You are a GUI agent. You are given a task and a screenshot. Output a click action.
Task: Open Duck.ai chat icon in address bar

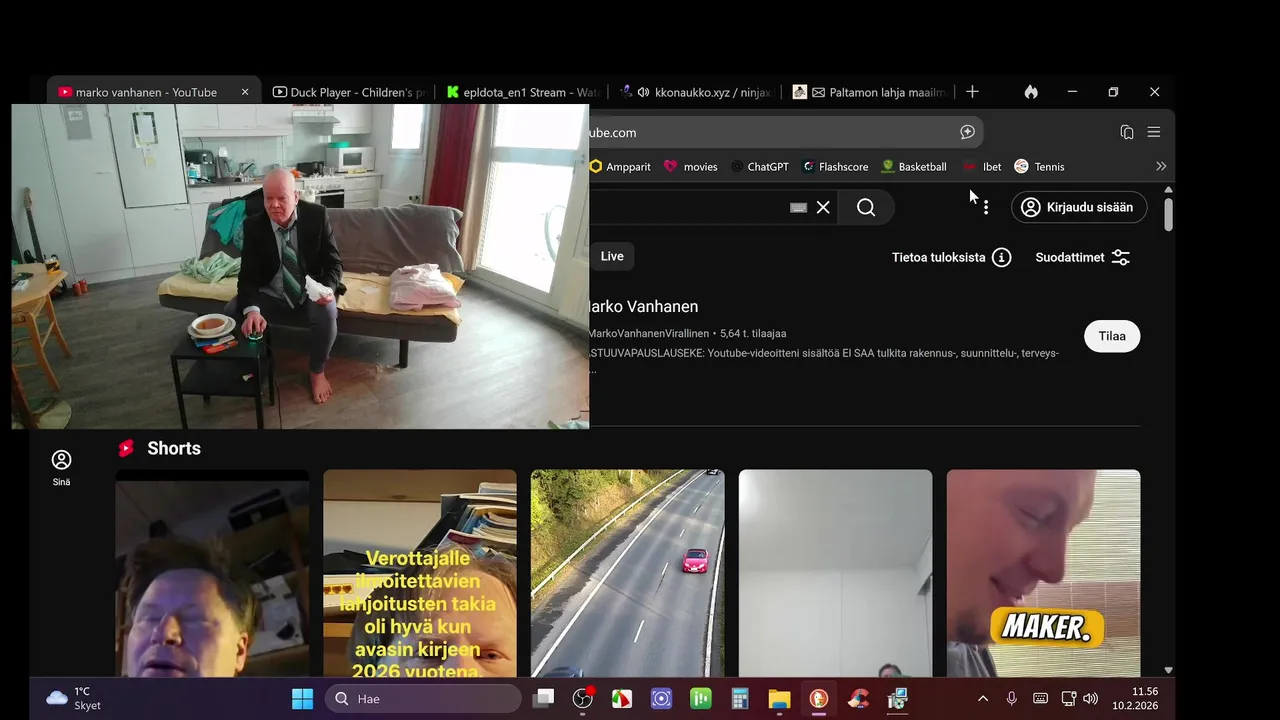click(x=967, y=132)
